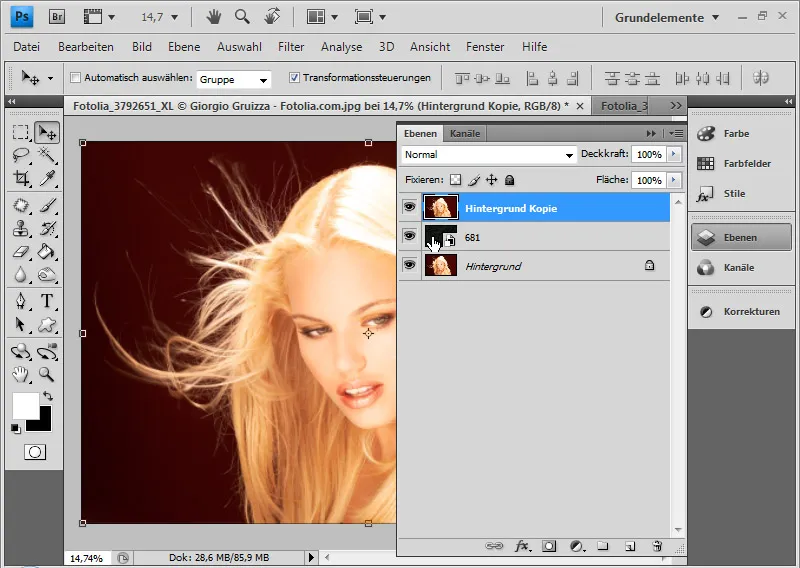Open the Auswahl menu
Image resolution: width=800 pixels, height=568 pixels.
click(x=239, y=46)
